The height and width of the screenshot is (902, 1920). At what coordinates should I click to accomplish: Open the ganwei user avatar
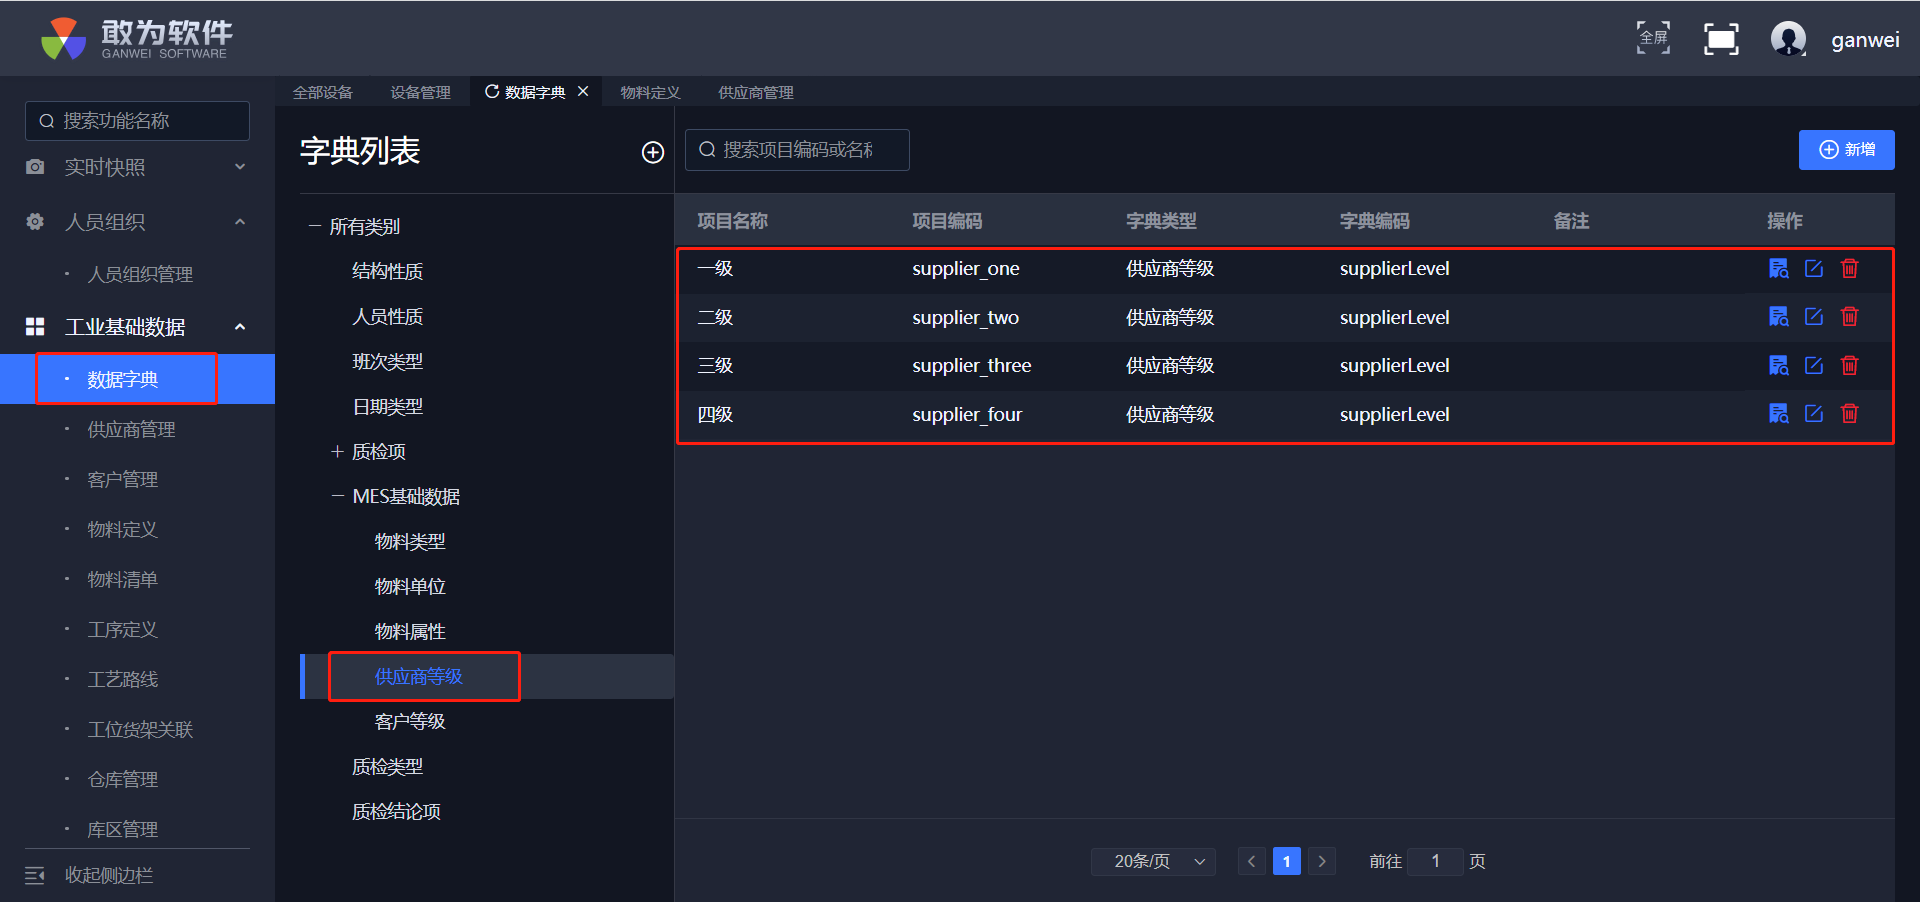pyautogui.click(x=1788, y=39)
